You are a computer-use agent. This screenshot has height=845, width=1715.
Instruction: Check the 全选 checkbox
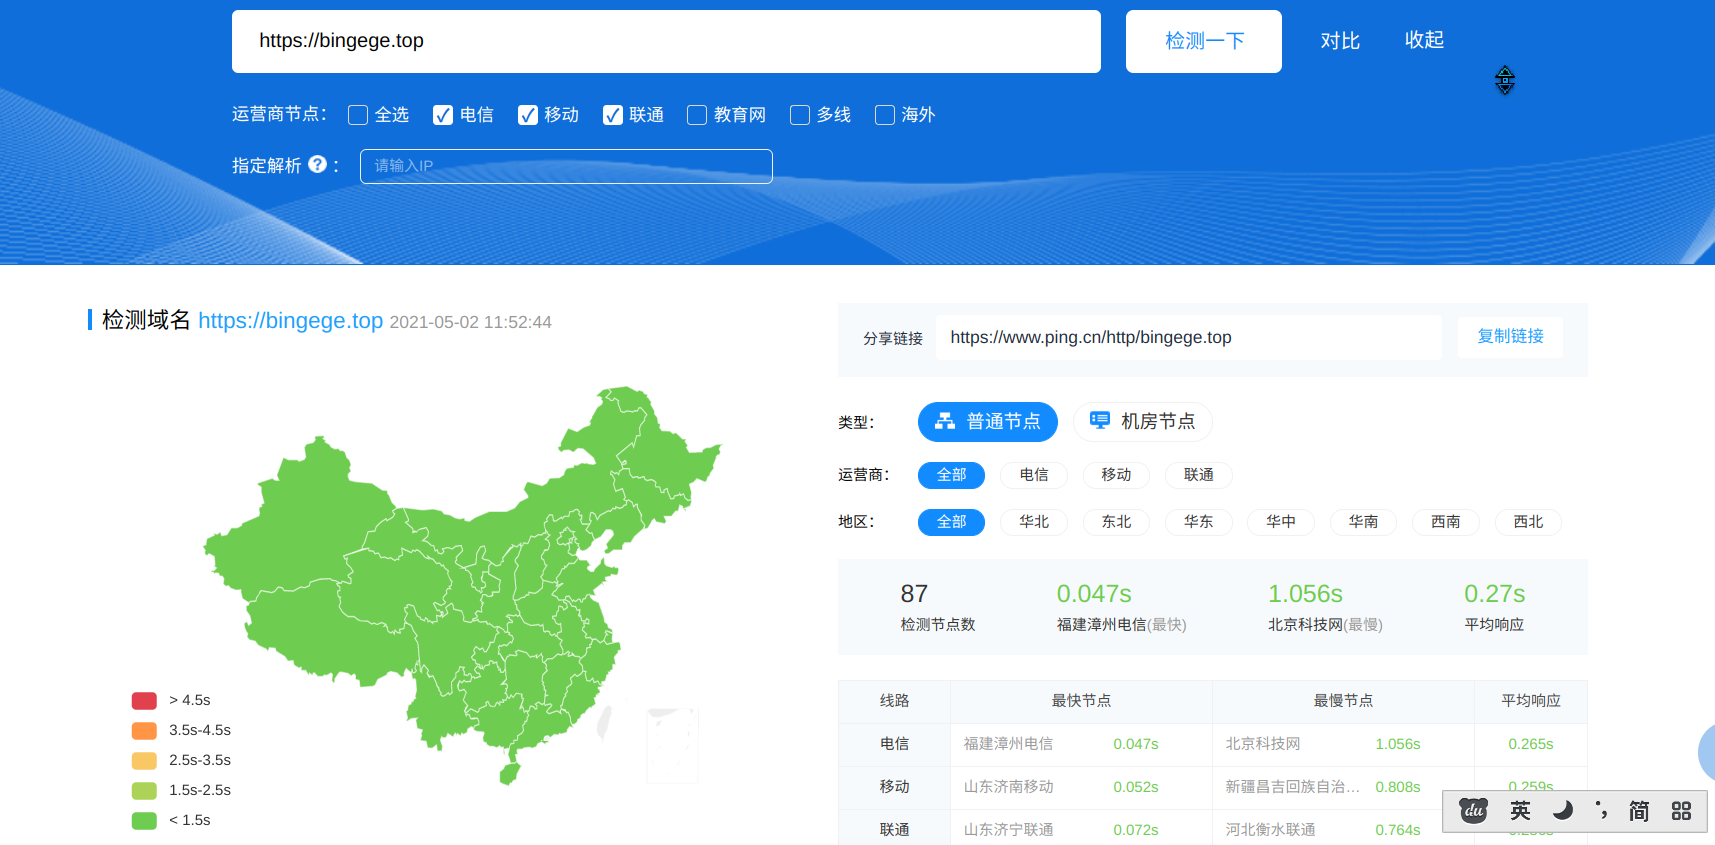pos(357,115)
